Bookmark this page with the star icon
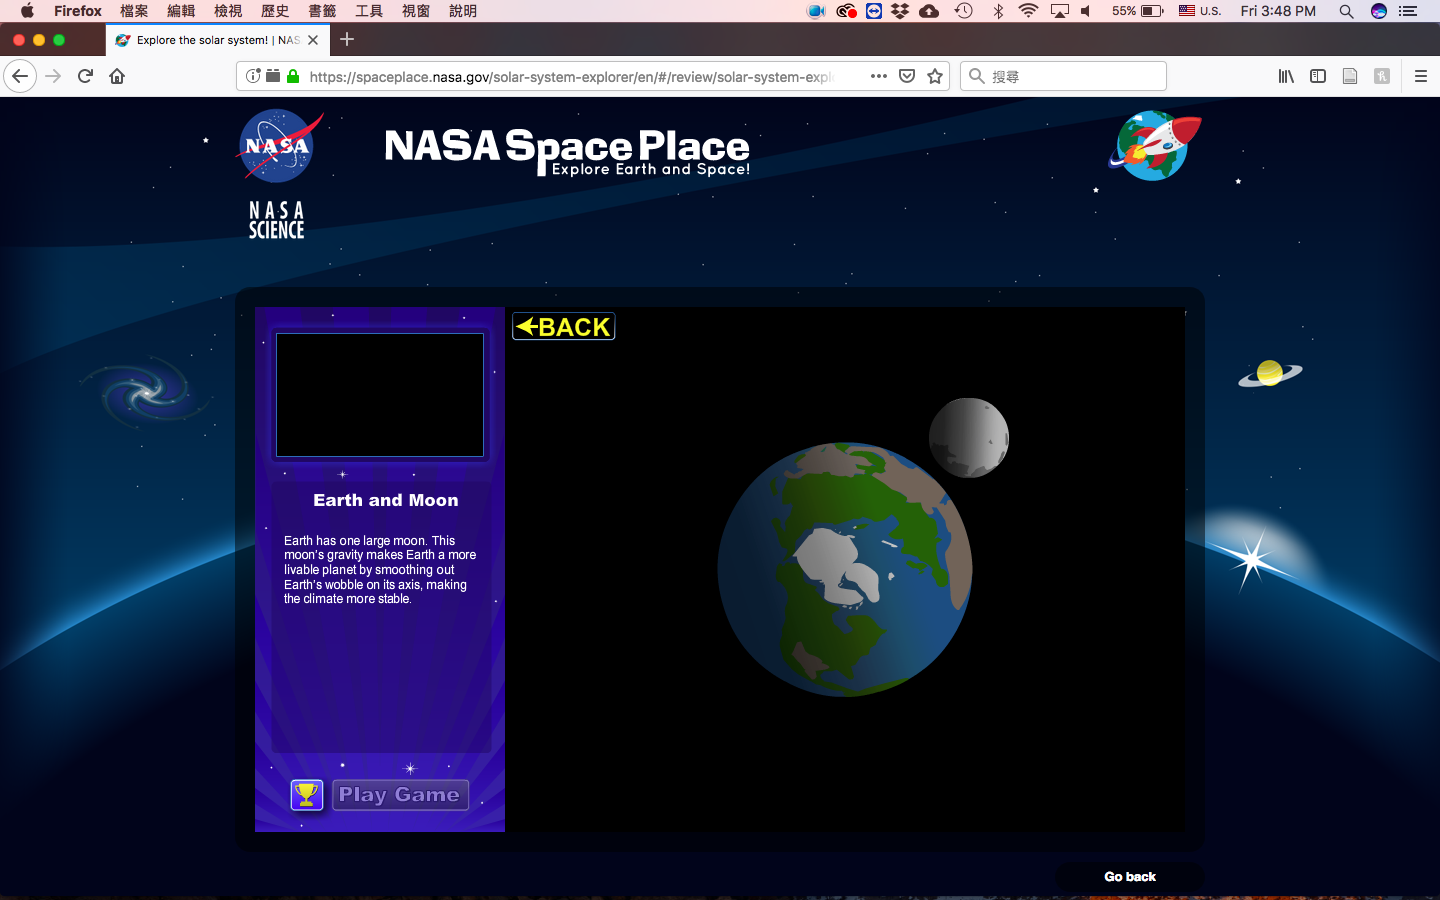 click(x=934, y=75)
